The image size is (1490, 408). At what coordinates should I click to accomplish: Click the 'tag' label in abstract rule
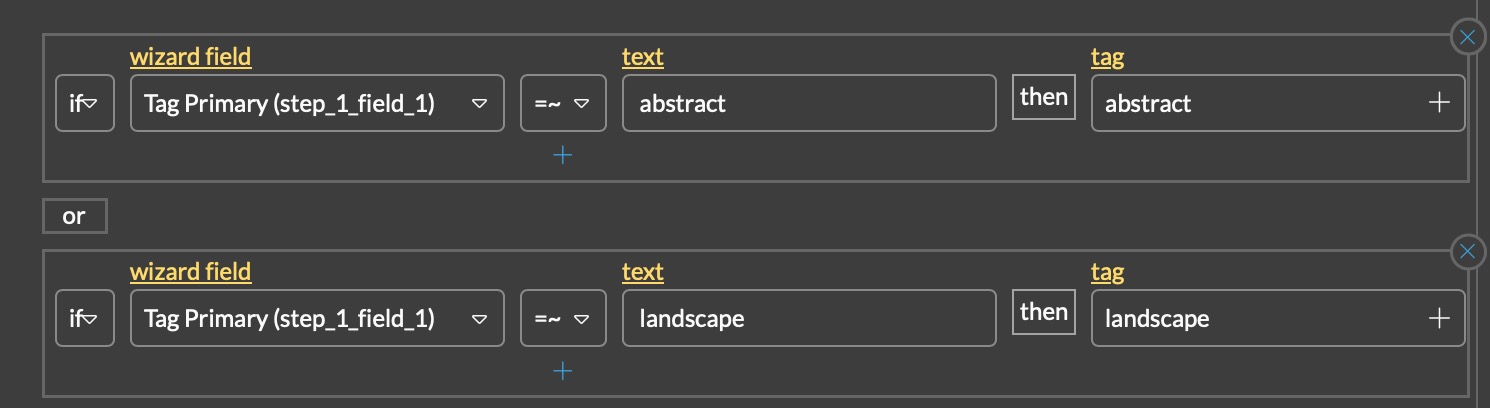pos(1107,57)
